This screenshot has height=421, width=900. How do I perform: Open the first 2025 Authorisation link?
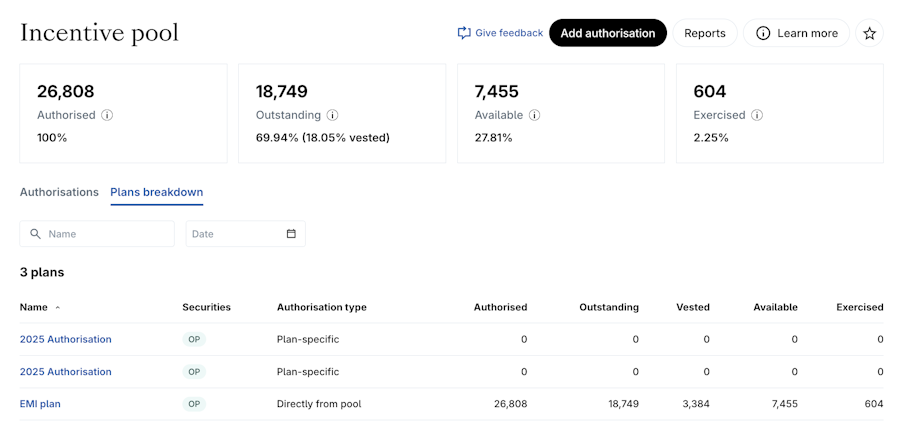pos(66,339)
